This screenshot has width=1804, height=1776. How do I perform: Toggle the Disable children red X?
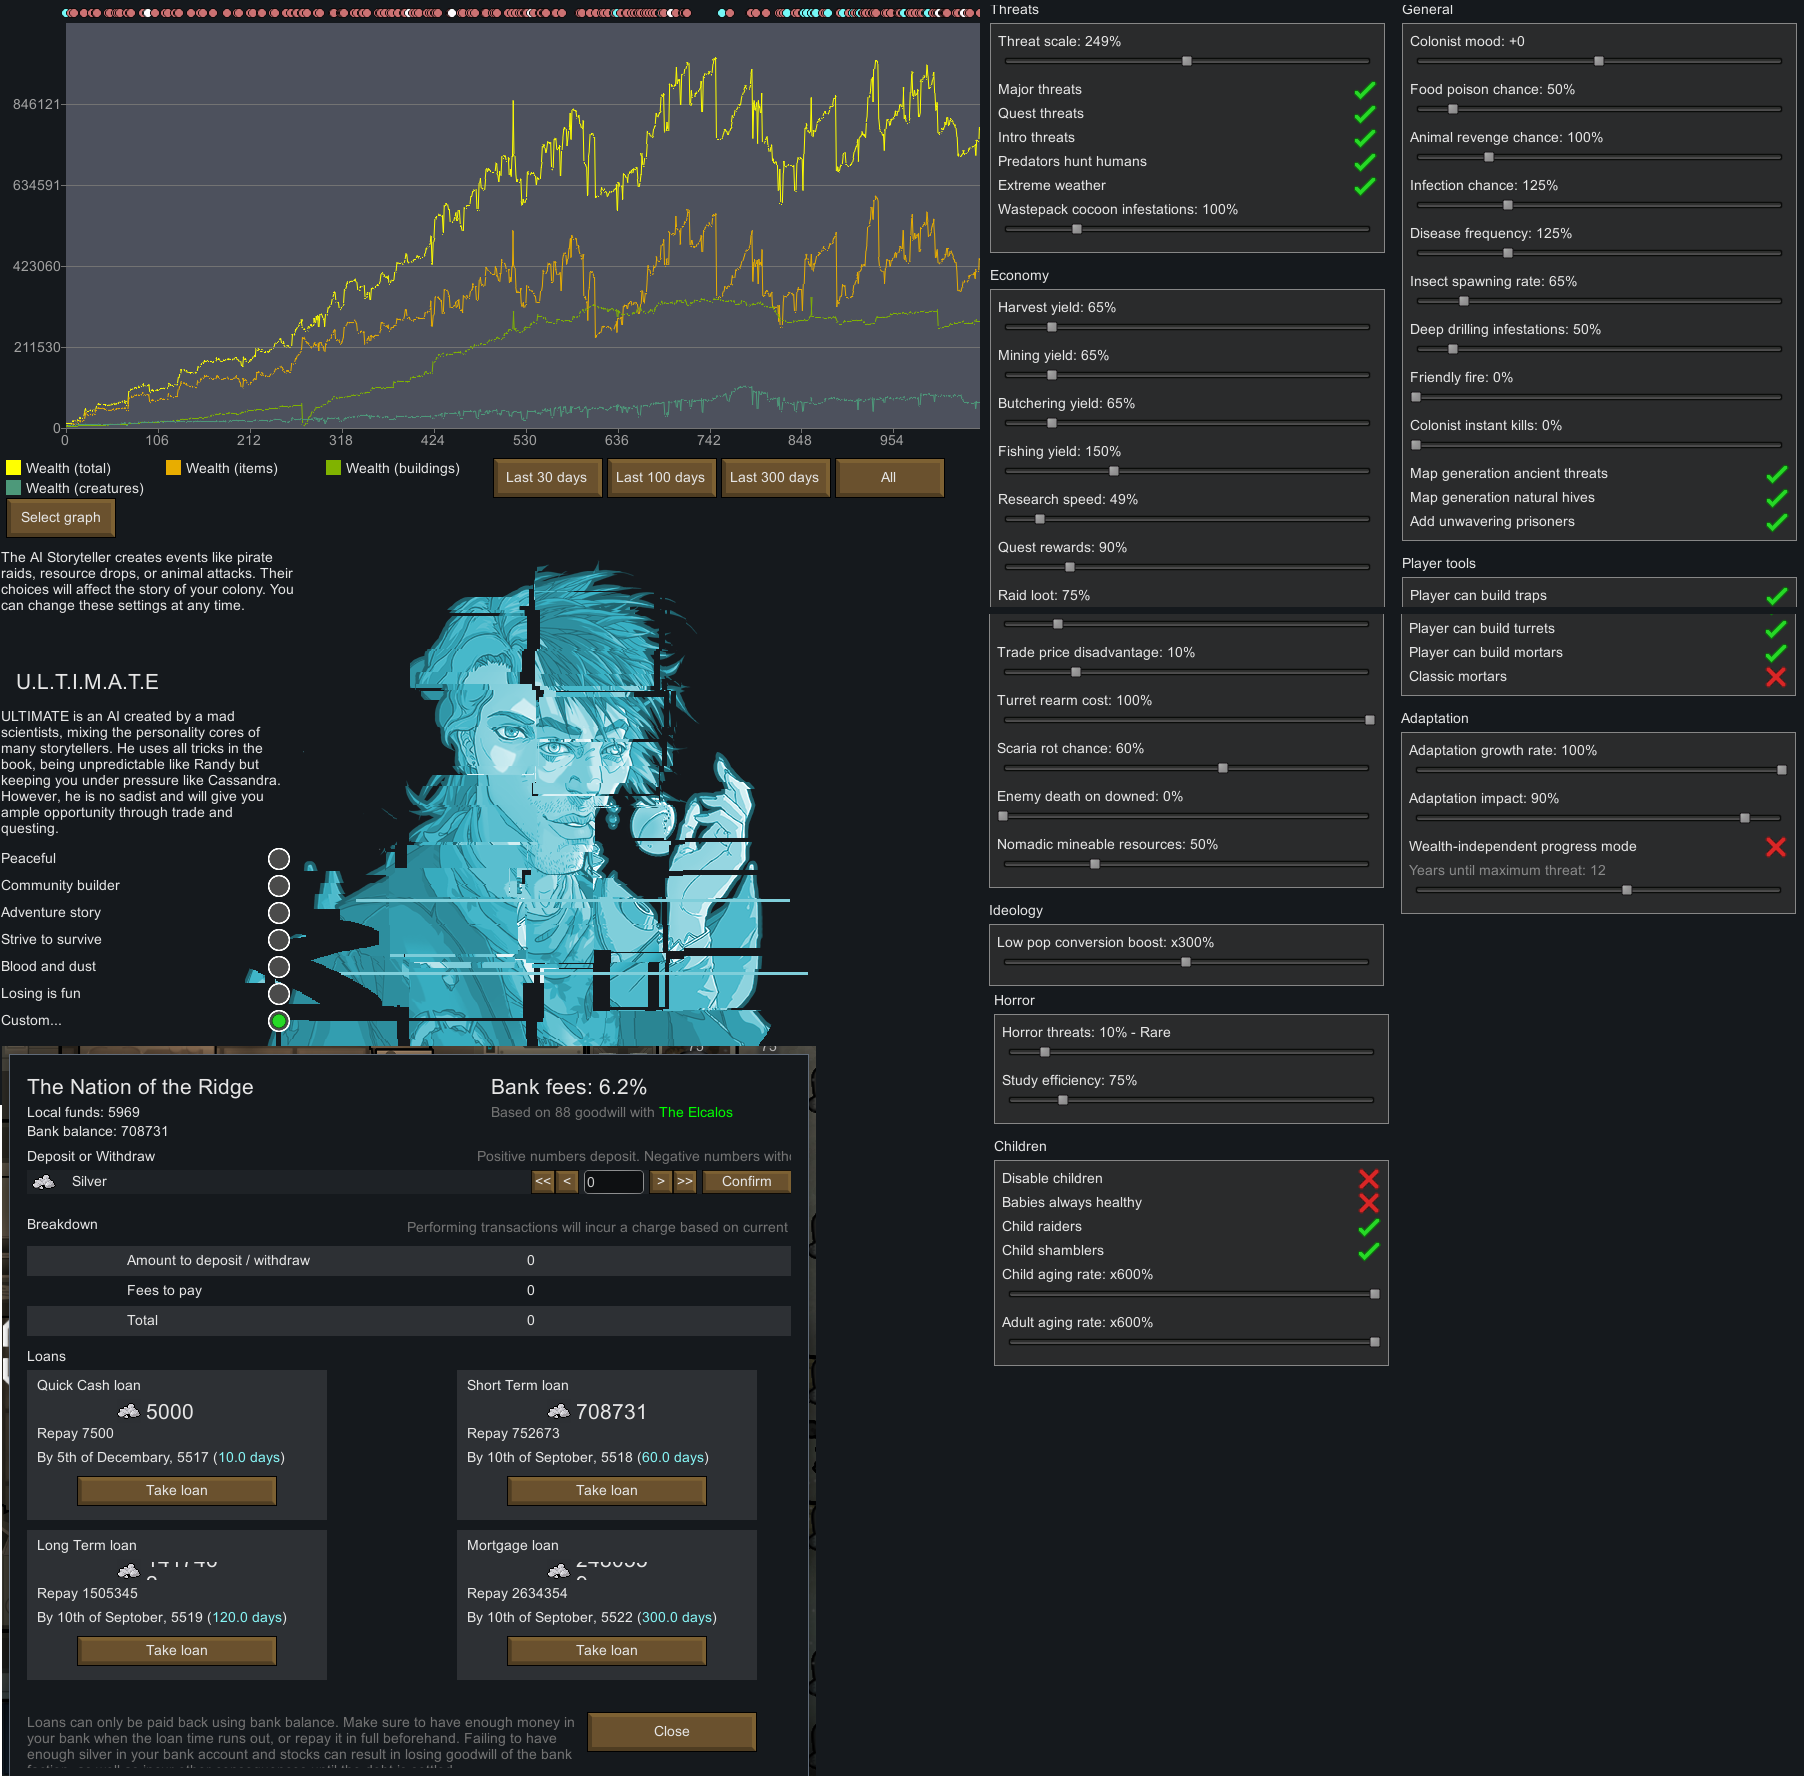tap(1369, 1179)
